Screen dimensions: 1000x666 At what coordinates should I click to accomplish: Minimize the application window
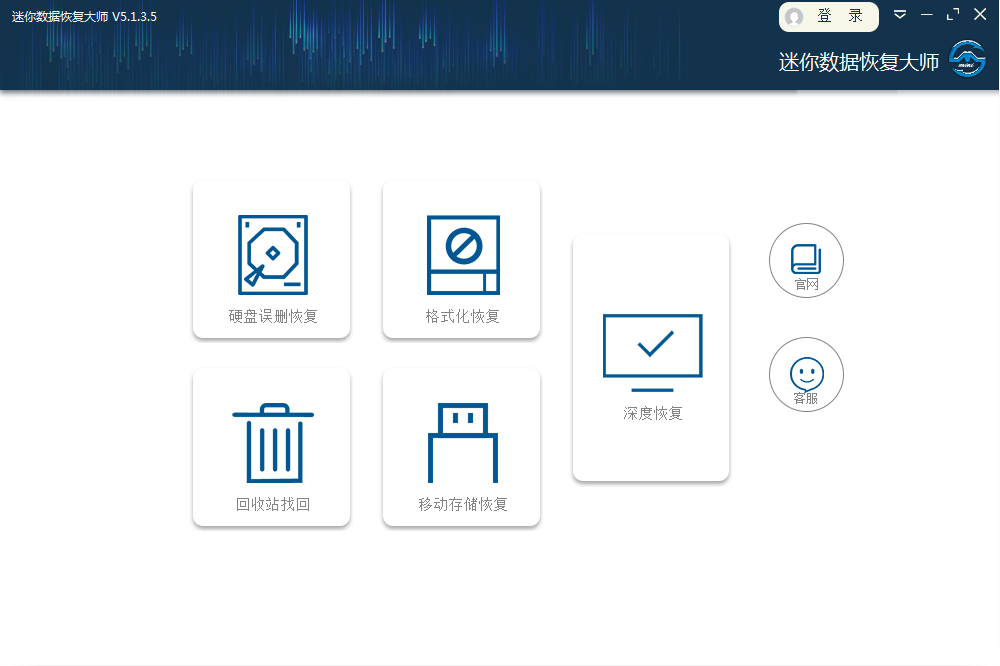[x=926, y=14]
